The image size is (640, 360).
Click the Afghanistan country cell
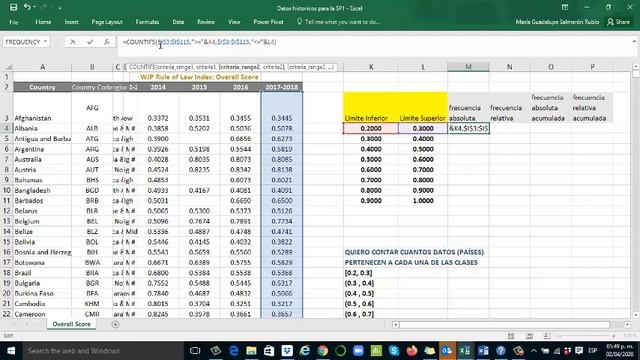[42, 108]
